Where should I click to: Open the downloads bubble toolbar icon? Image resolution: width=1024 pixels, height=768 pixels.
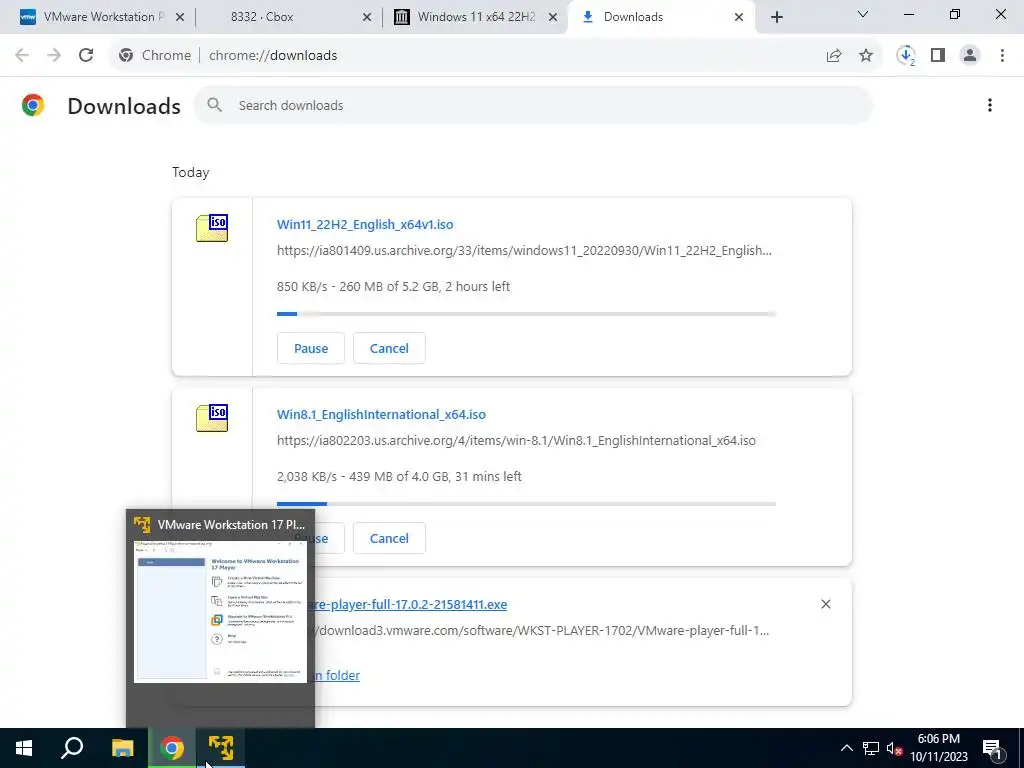[906, 56]
